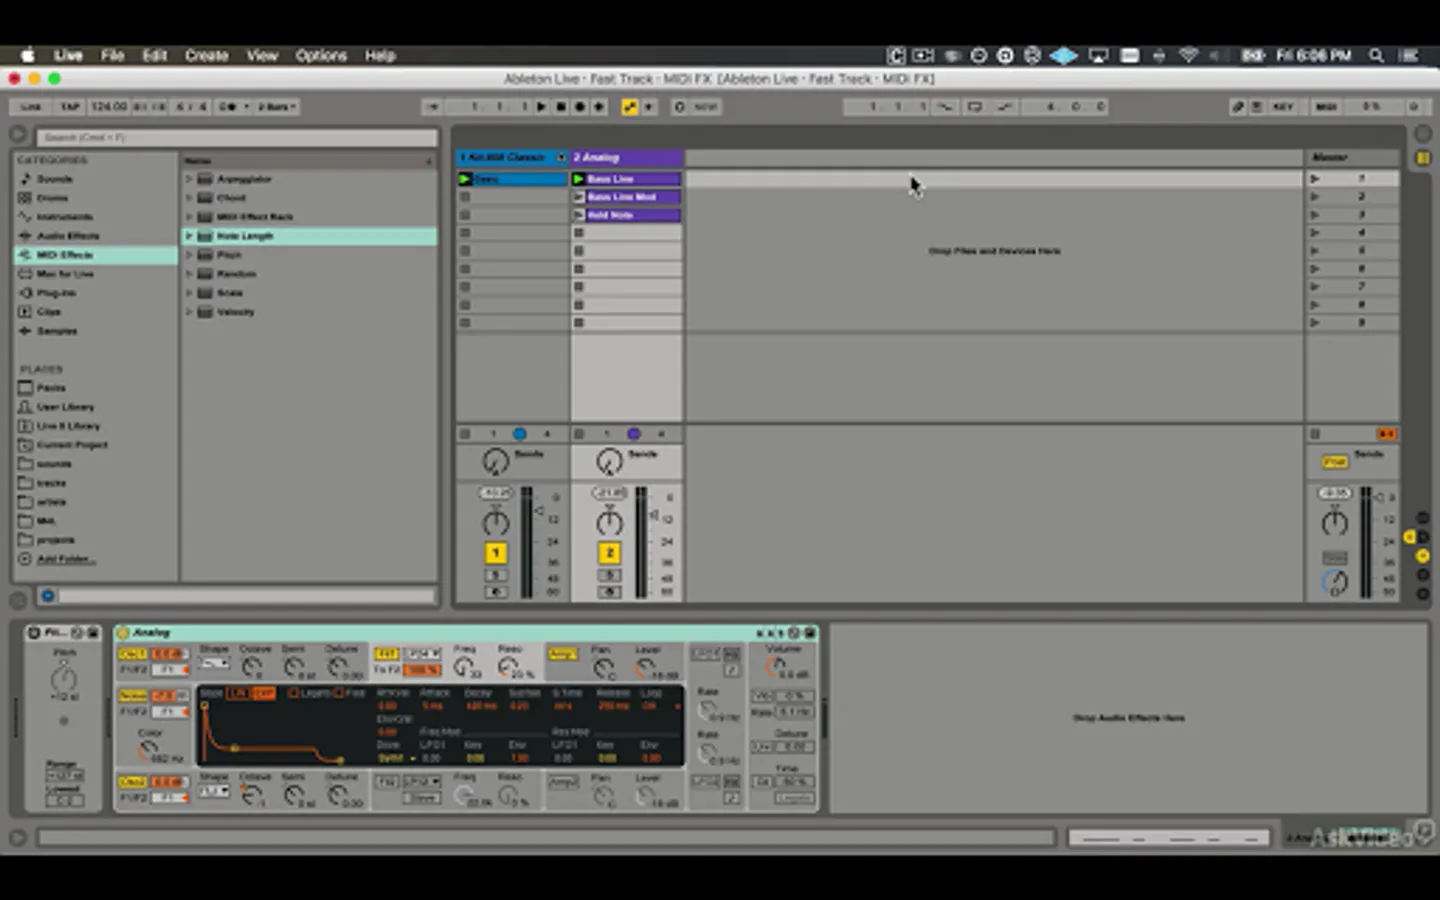The width and height of the screenshot is (1440, 900).
Task: Launch Master scene 1
Action: click(x=1315, y=179)
